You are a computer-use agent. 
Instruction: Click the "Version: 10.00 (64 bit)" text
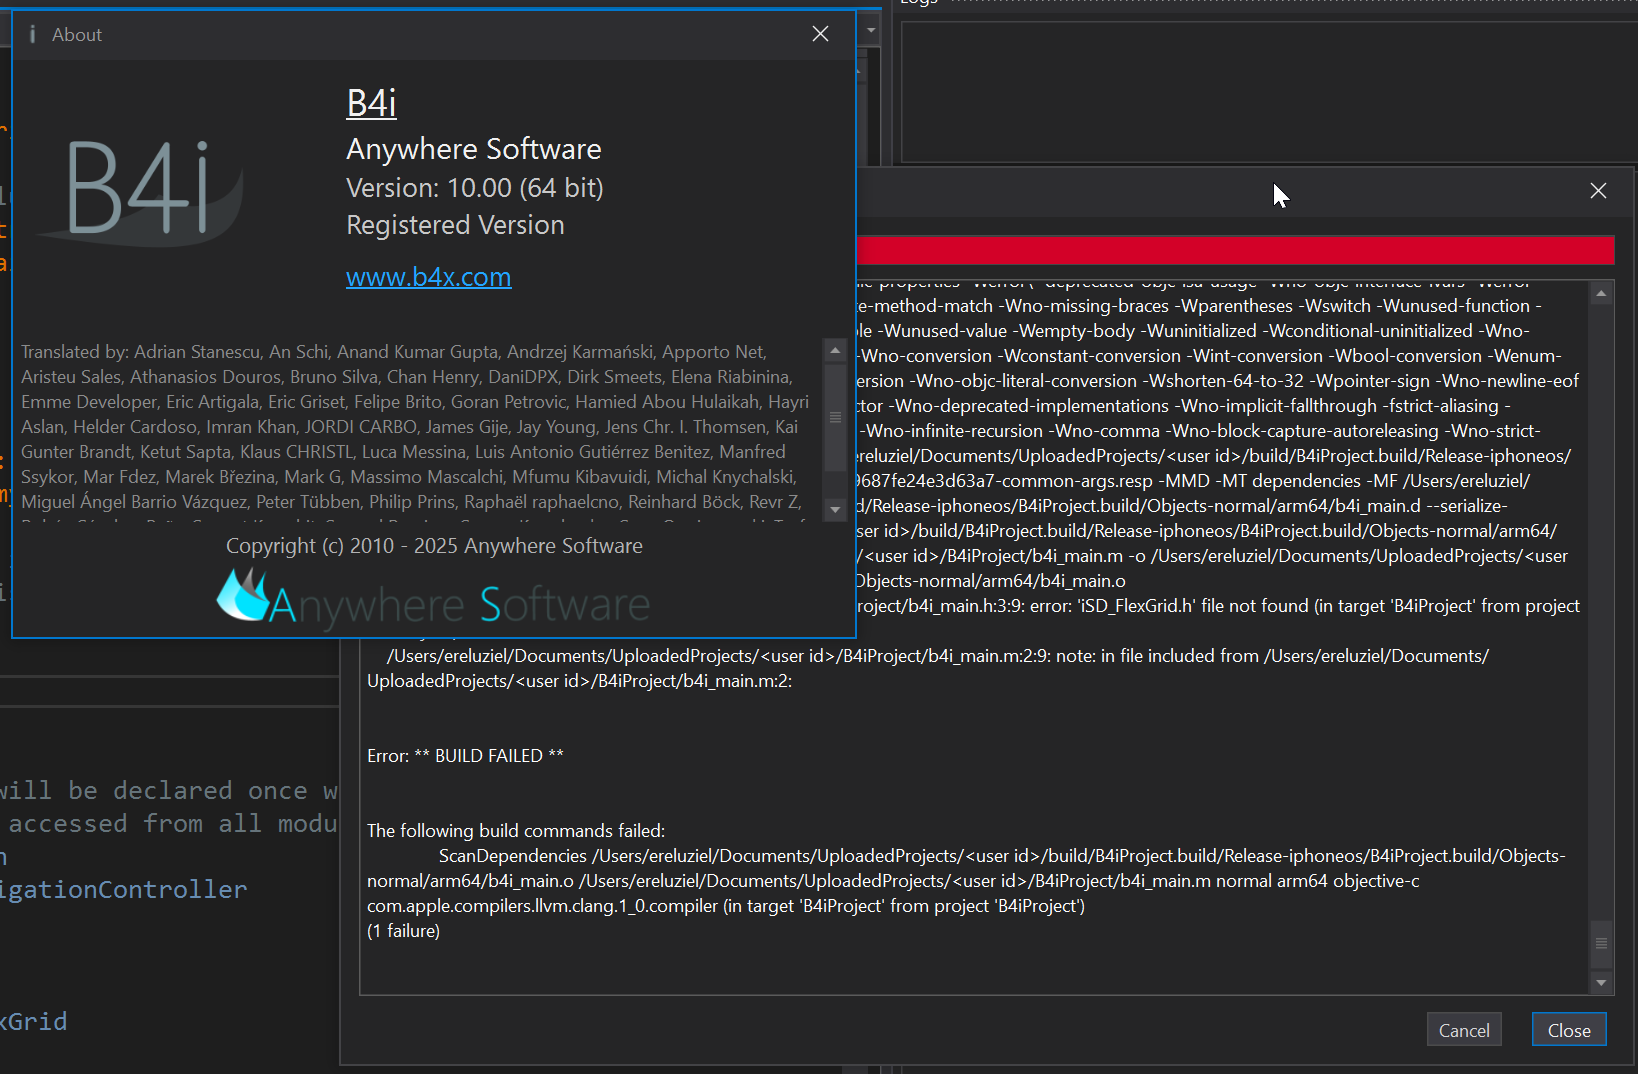pyautogui.click(x=475, y=188)
